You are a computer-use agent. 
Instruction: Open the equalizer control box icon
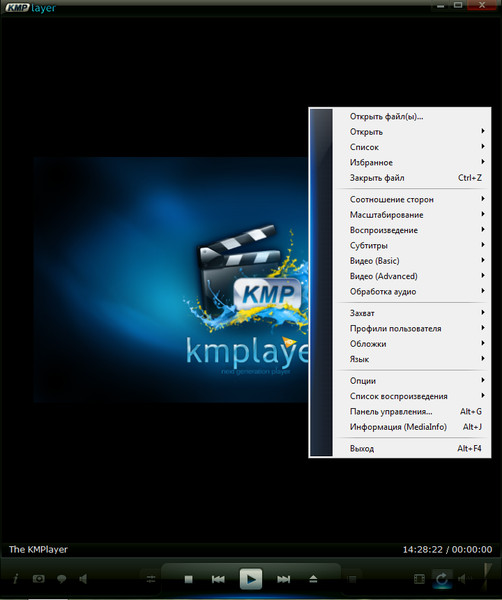[x=151, y=579]
